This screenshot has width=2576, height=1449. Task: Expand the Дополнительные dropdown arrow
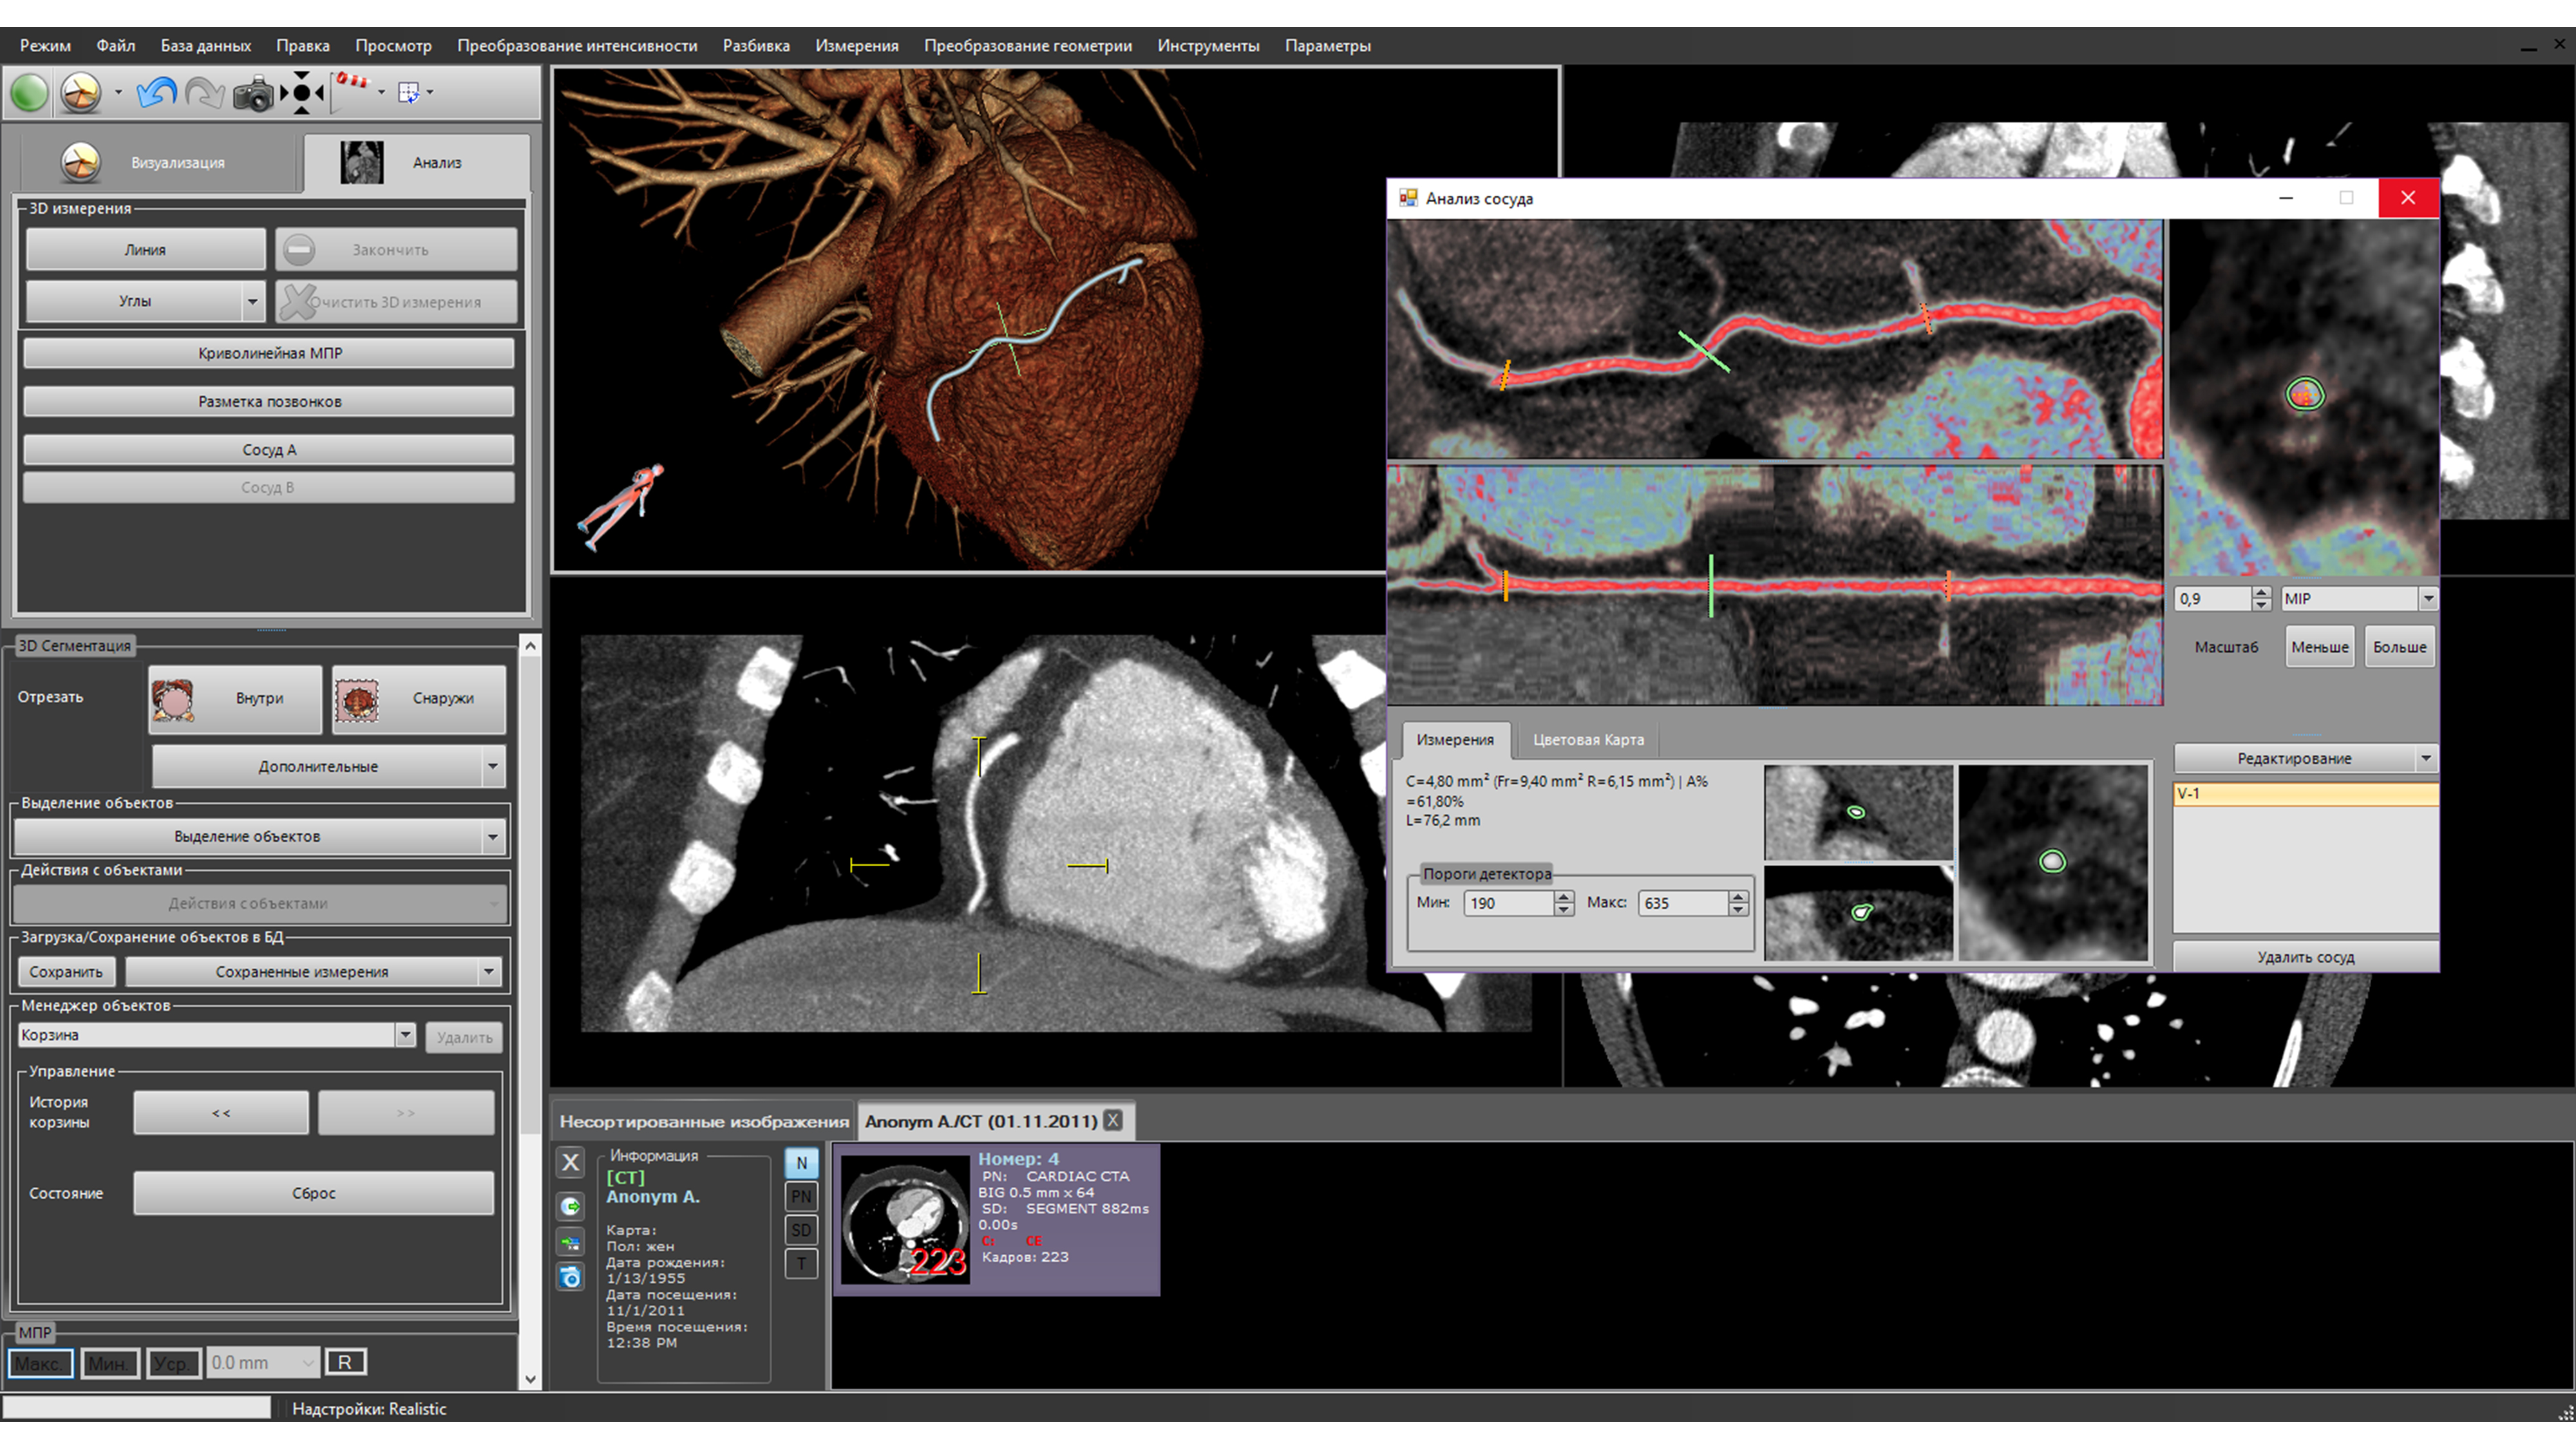point(492,767)
